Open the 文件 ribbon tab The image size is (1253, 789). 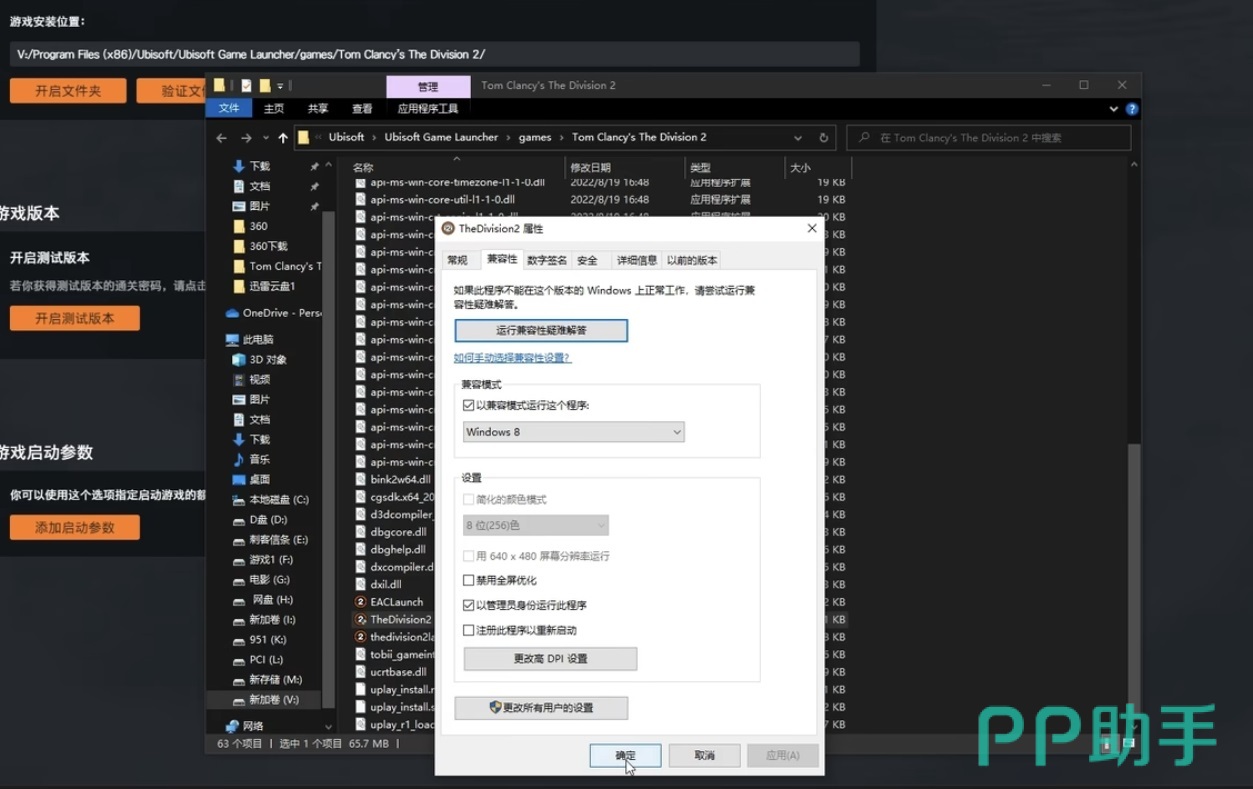(229, 108)
